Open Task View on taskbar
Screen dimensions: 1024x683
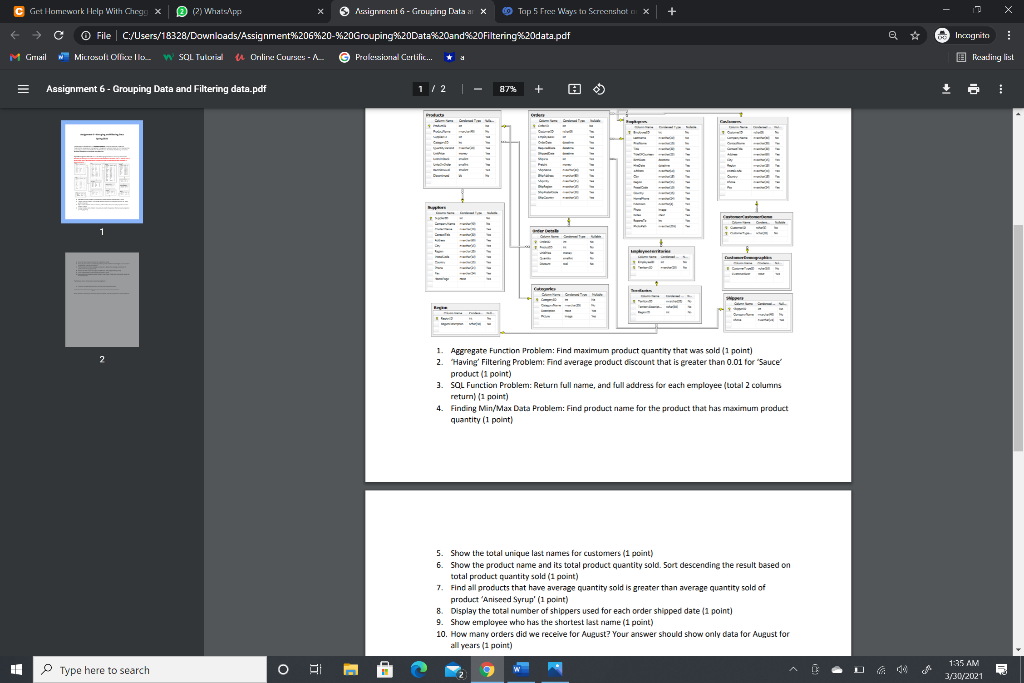click(x=315, y=669)
